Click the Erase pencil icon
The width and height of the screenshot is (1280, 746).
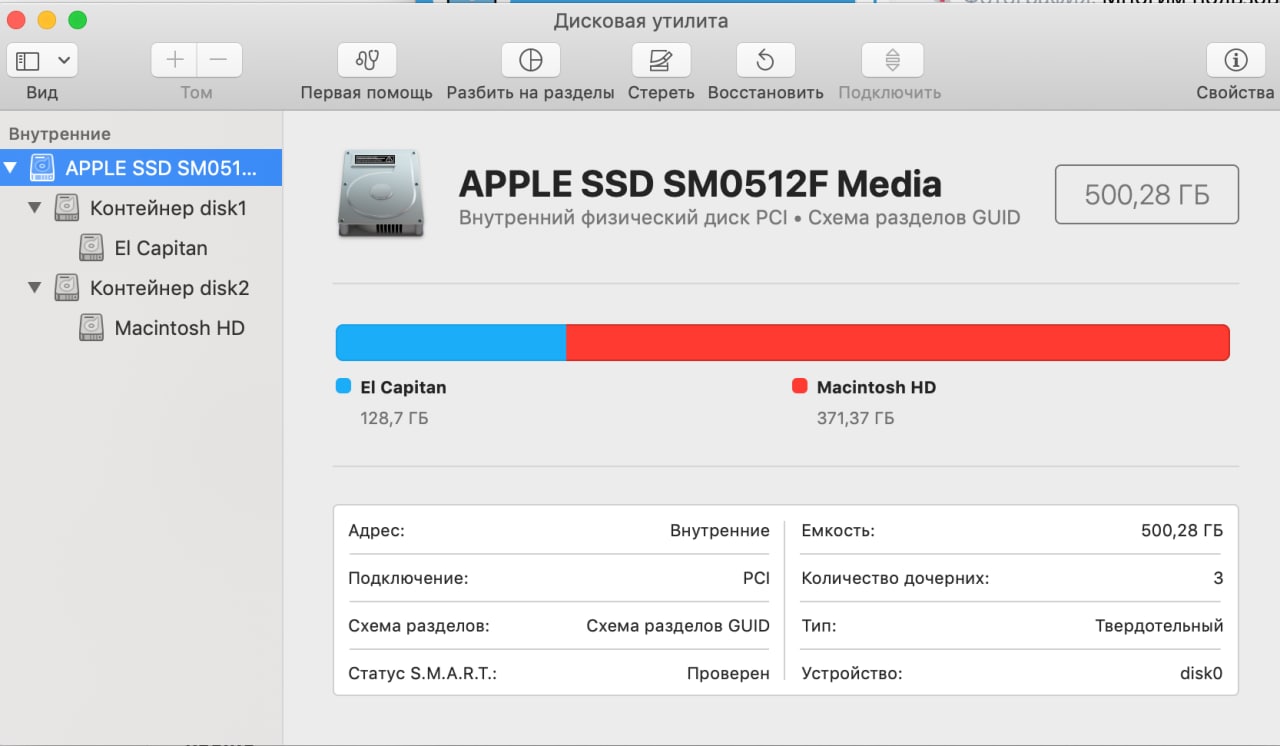(x=661, y=60)
